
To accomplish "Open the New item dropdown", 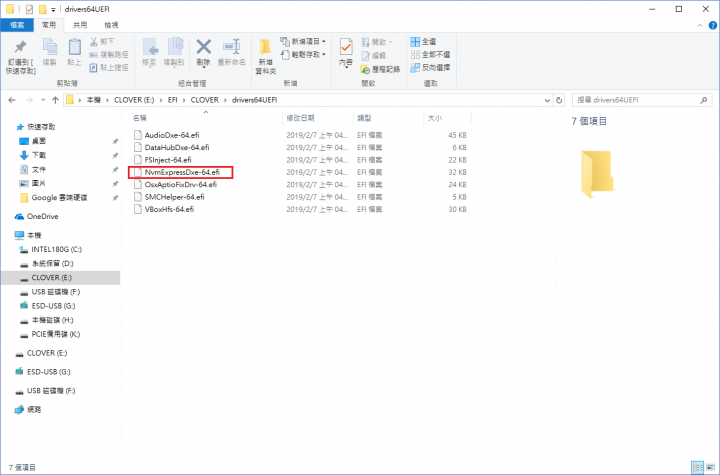I will click(303, 42).
